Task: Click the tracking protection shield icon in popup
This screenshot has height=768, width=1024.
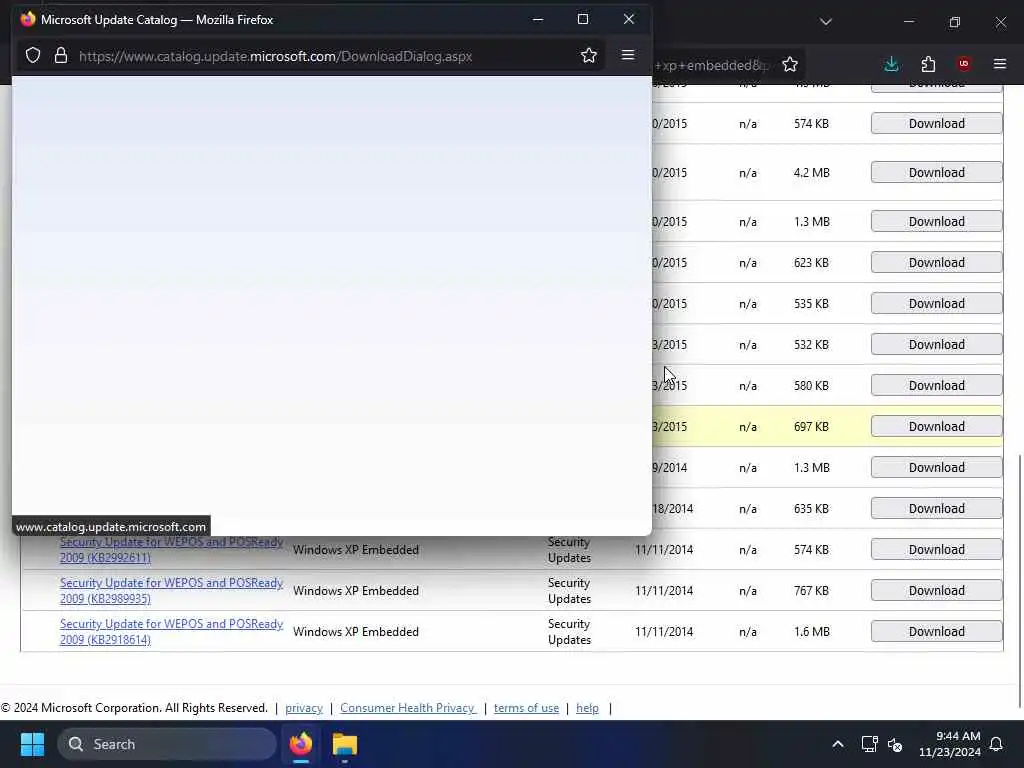Action: pos(33,56)
